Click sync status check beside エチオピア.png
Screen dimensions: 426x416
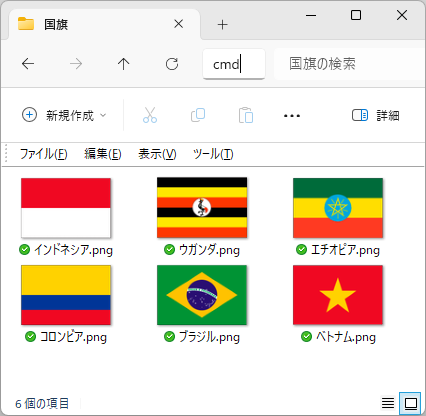click(301, 250)
